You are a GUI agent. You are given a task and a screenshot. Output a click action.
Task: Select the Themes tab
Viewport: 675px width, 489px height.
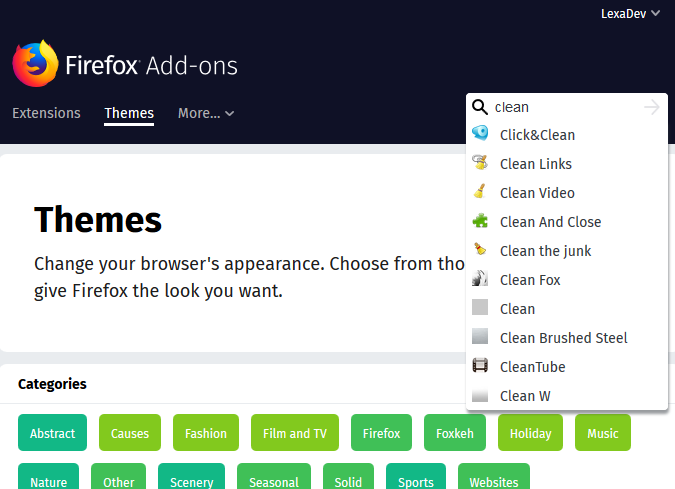(129, 113)
